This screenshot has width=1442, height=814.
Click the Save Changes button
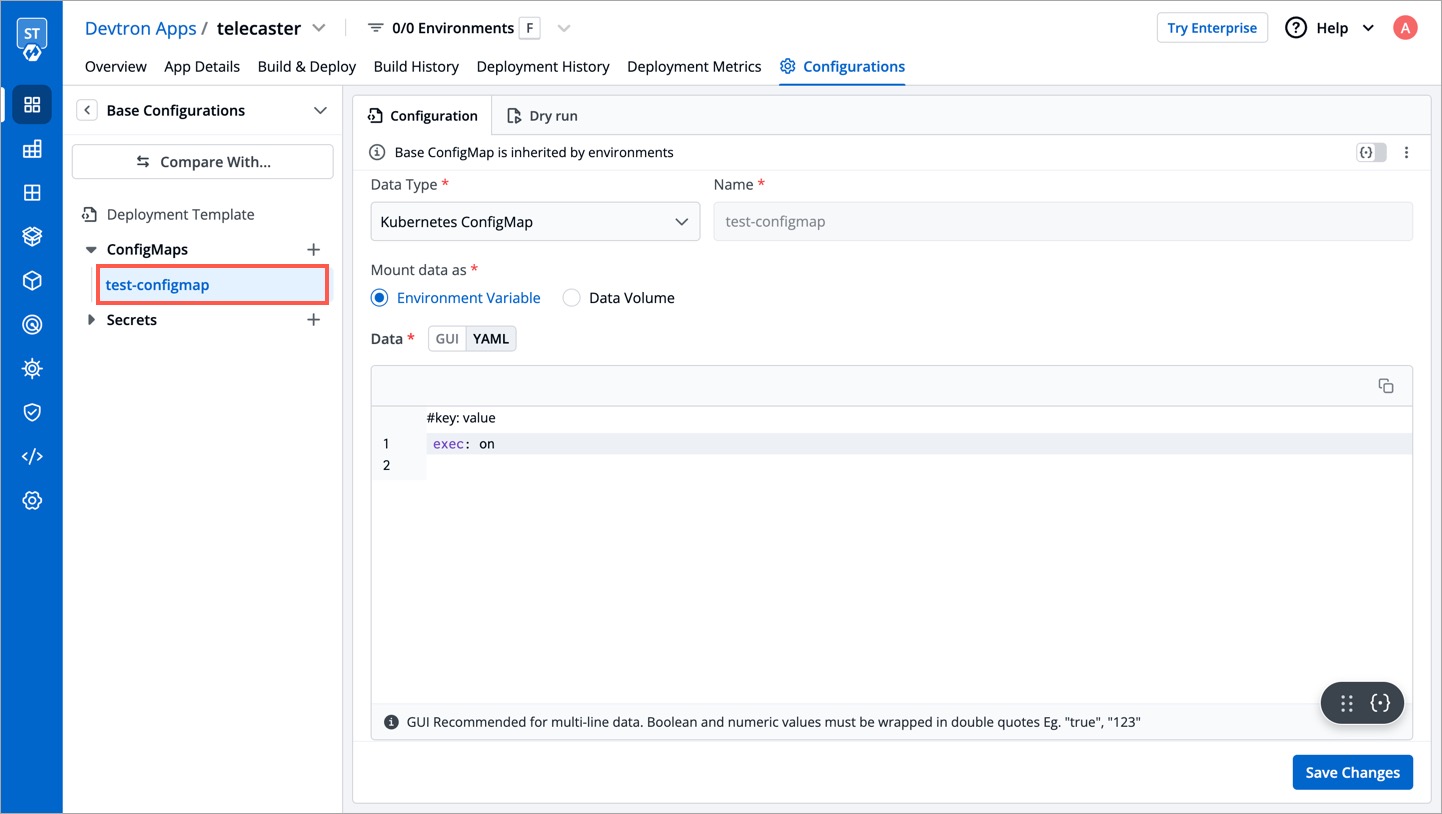[x=1352, y=772]
